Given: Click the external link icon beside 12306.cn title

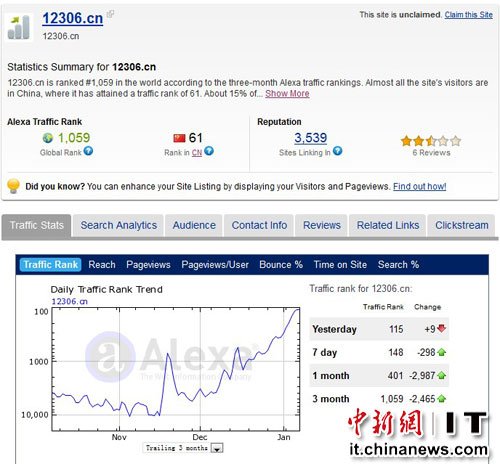Looking at the screenshot, I should click(110, 14).
